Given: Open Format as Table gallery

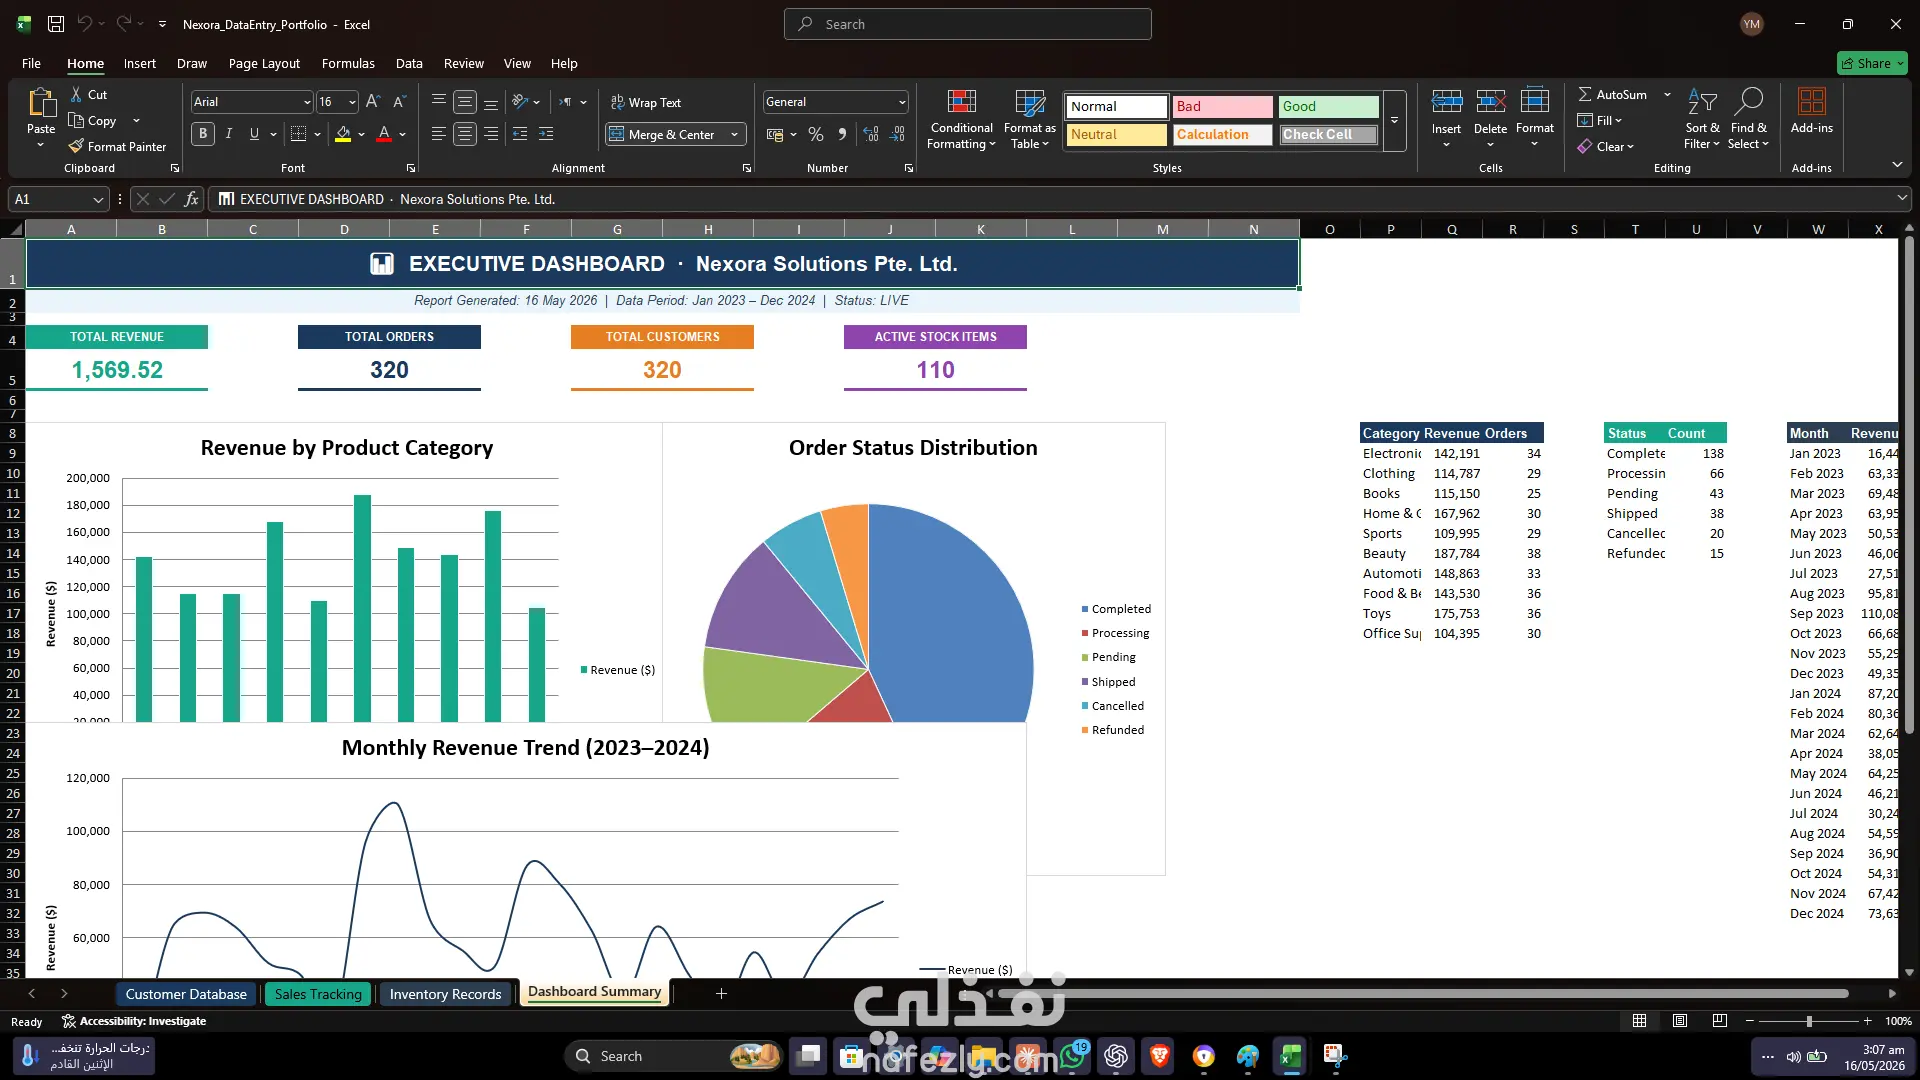Looking at the screenshot, I should point(1029,119).
